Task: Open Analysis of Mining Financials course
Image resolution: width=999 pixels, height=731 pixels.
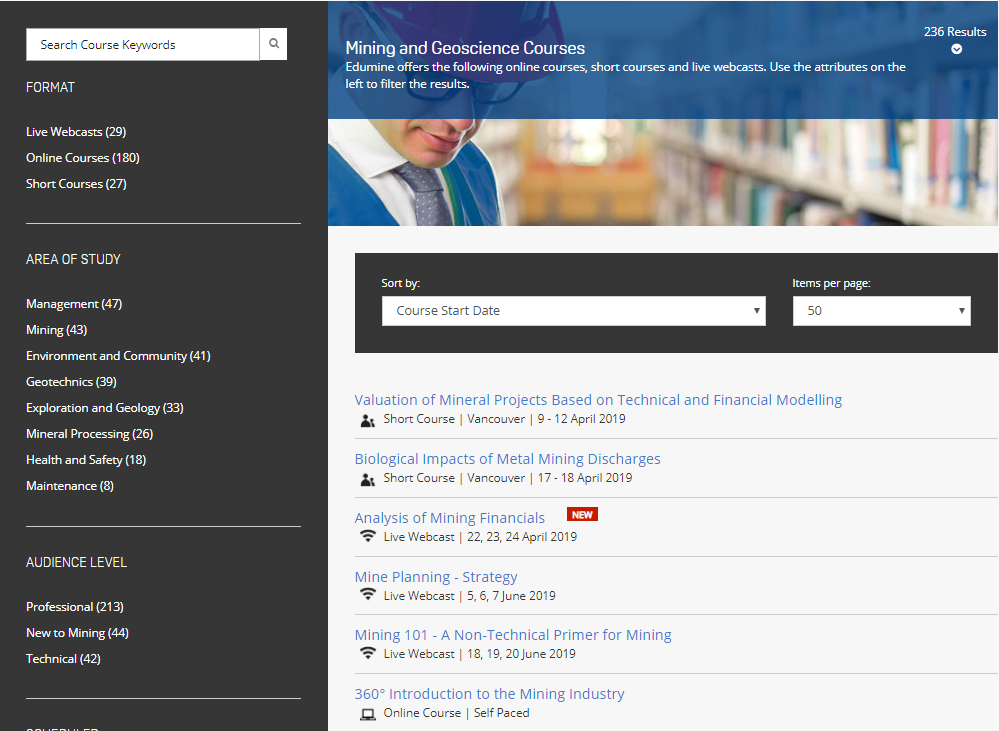Action: 450,518
